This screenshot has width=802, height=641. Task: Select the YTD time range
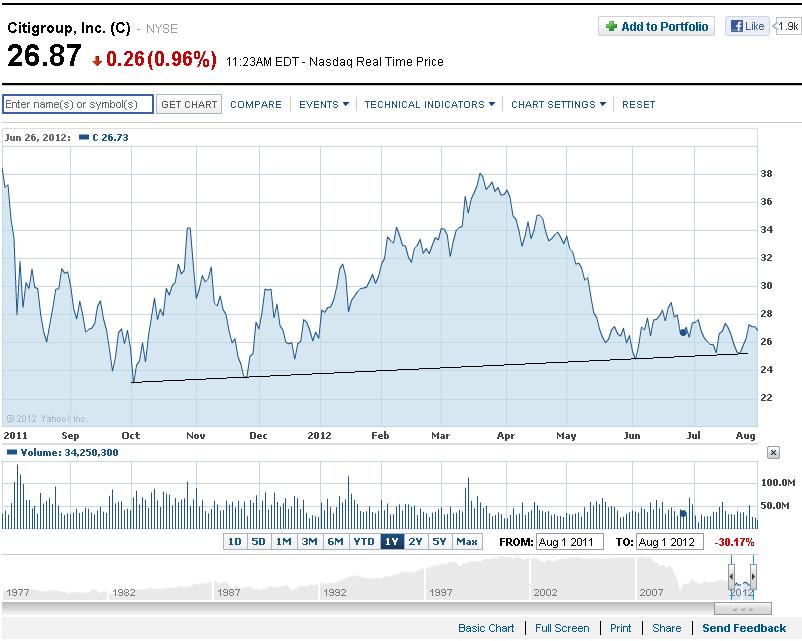tap(364, 541)
